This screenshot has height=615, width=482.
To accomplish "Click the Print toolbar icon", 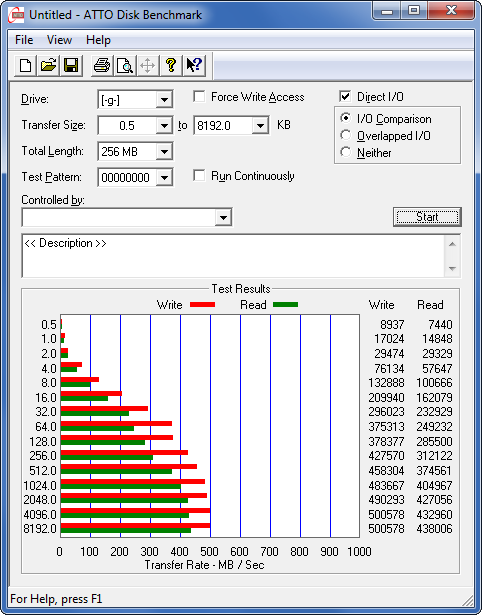I will click(102, 65).
